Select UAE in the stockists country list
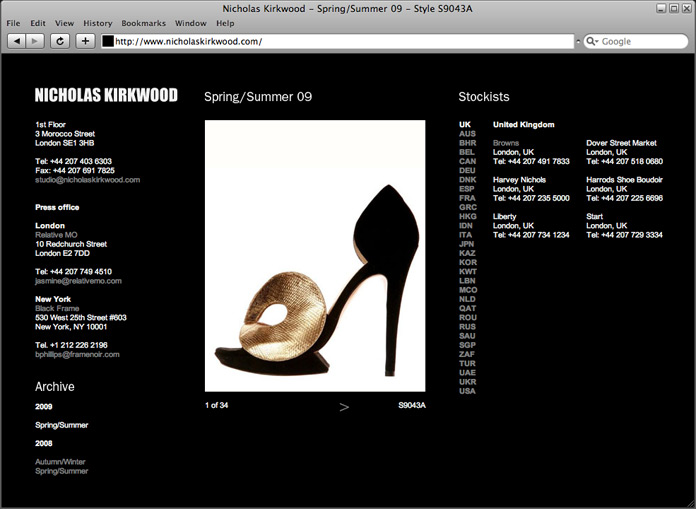696x509 pixels. [x=467, y=373]
